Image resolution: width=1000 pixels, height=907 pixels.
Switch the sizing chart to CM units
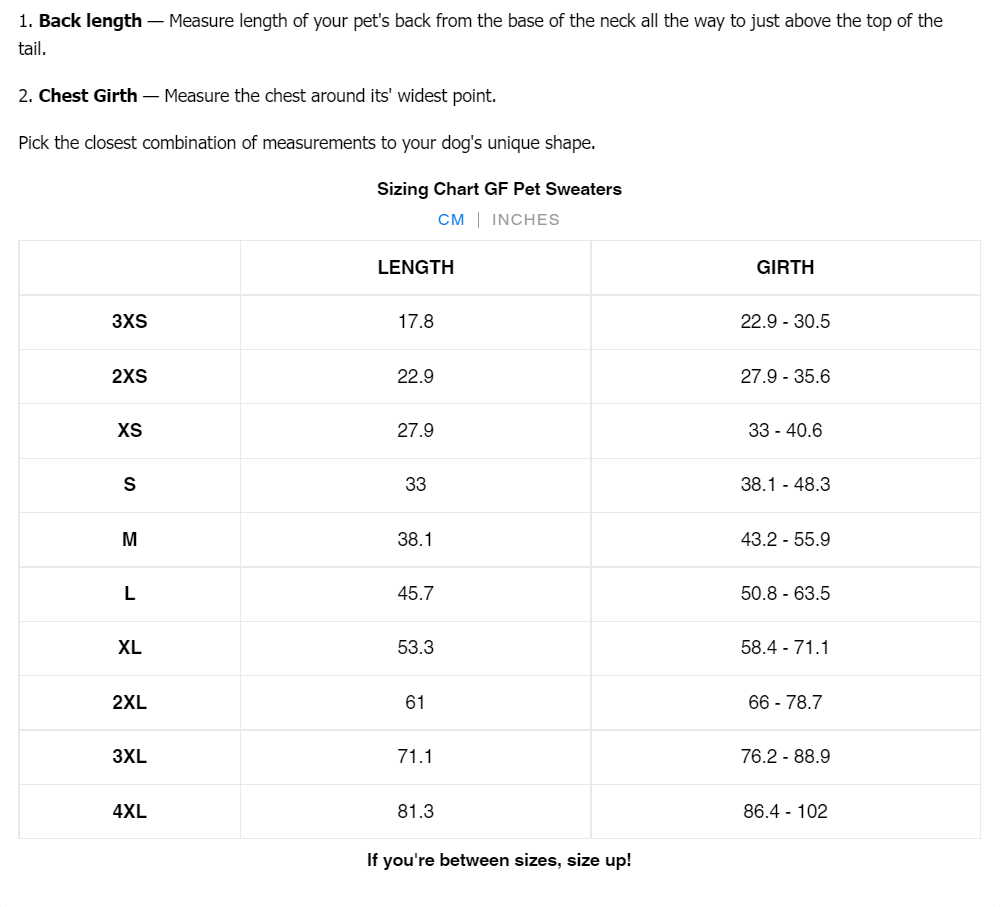tap(451, 220)
